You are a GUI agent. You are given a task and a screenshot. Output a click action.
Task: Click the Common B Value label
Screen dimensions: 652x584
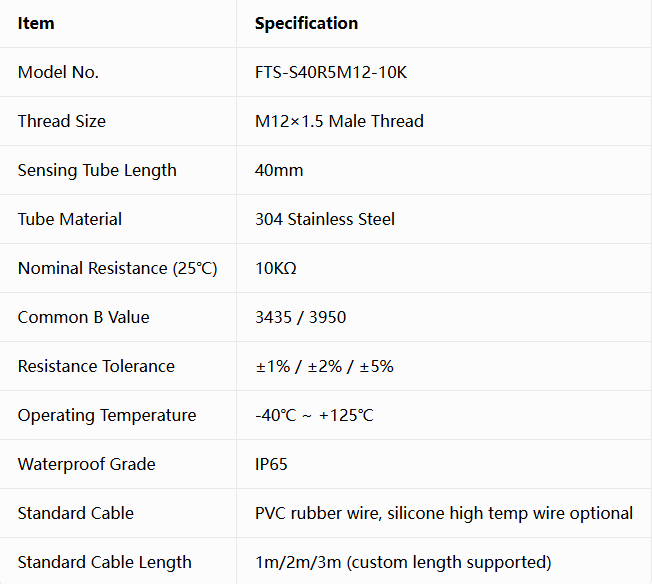click(x=83, y=317)
